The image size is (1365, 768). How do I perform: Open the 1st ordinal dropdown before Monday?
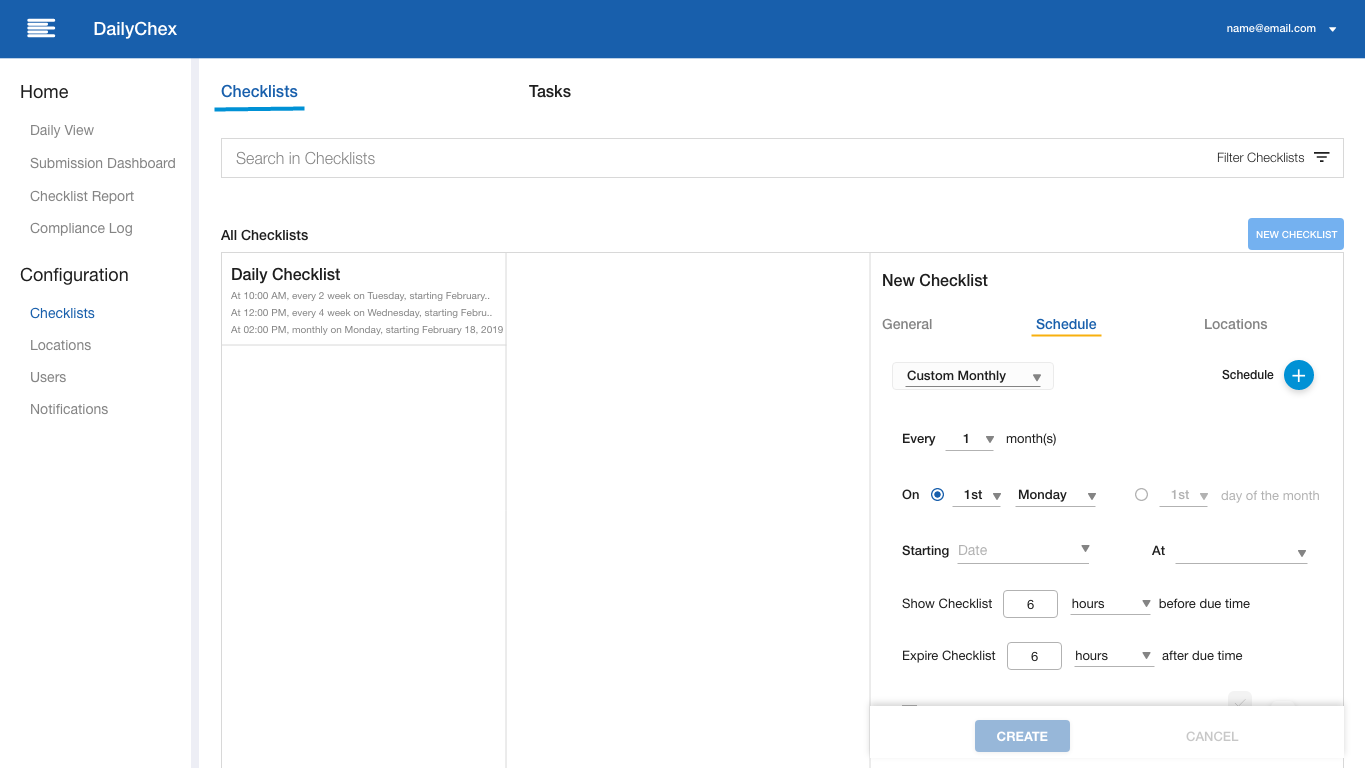pos(977,495)
